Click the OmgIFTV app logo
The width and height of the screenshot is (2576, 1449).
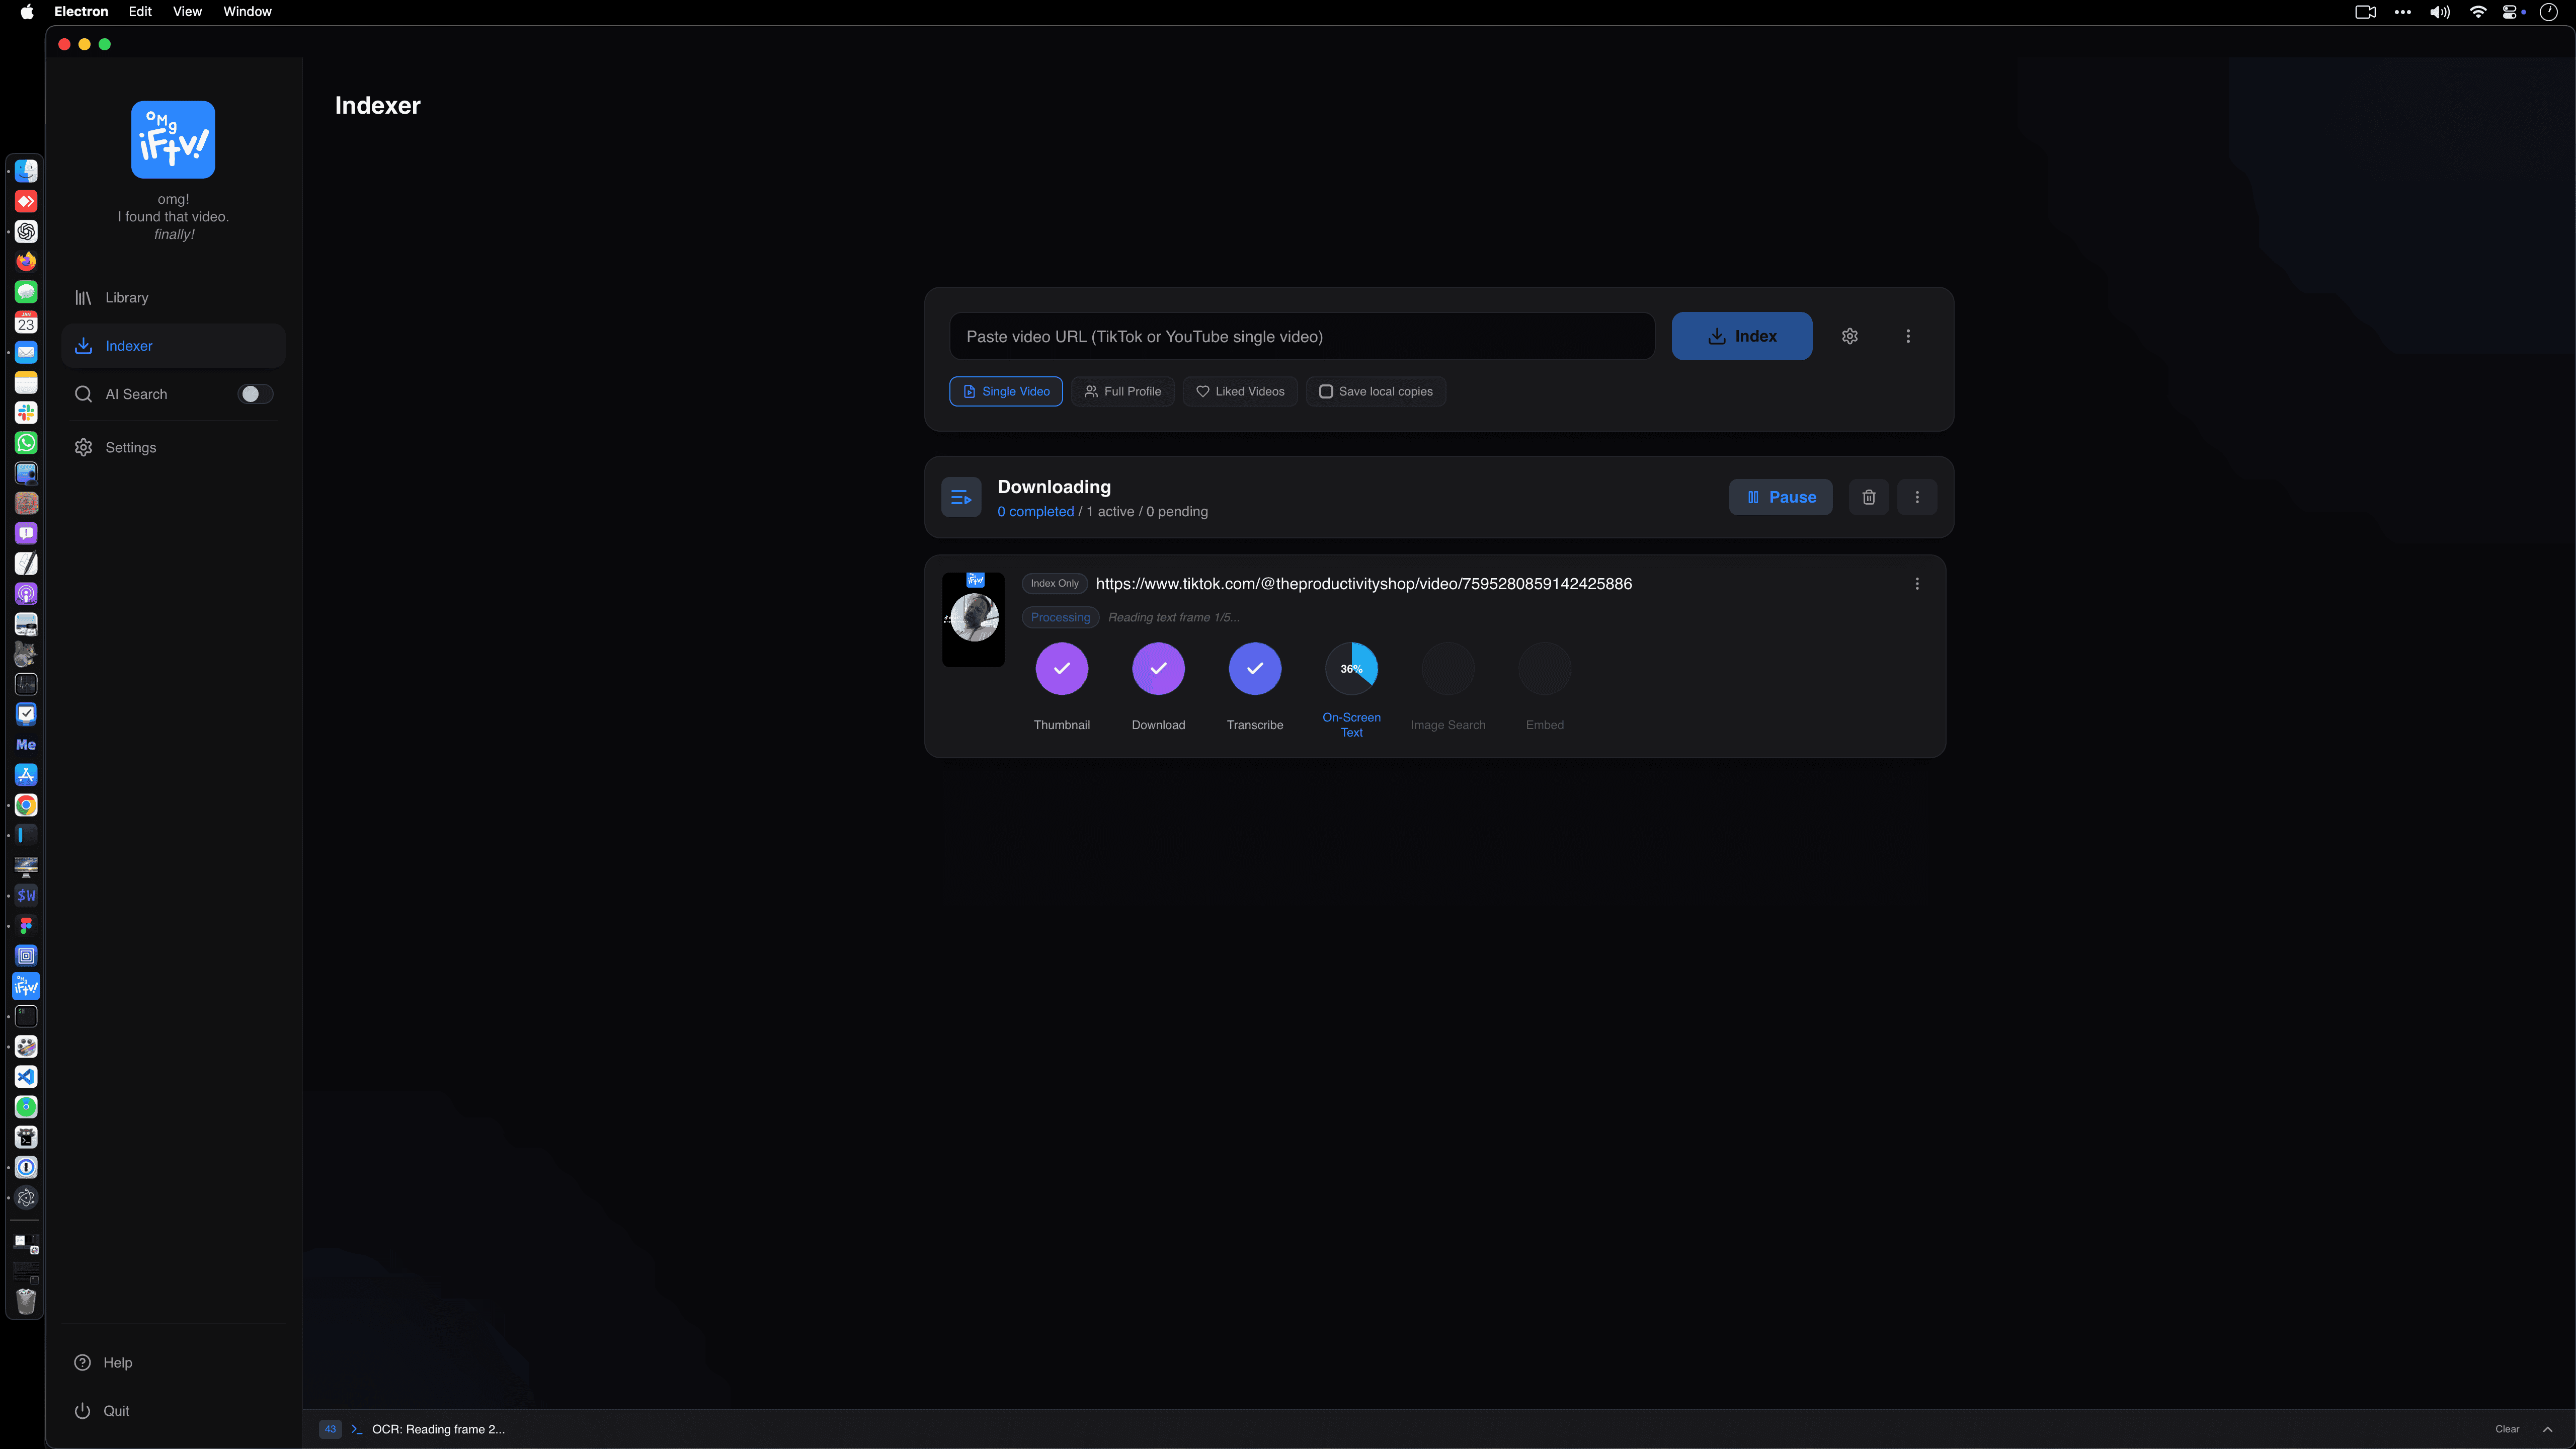pos(173,140)
